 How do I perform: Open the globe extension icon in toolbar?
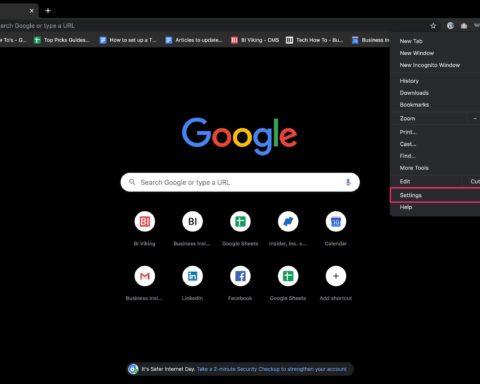pos(450,26)
